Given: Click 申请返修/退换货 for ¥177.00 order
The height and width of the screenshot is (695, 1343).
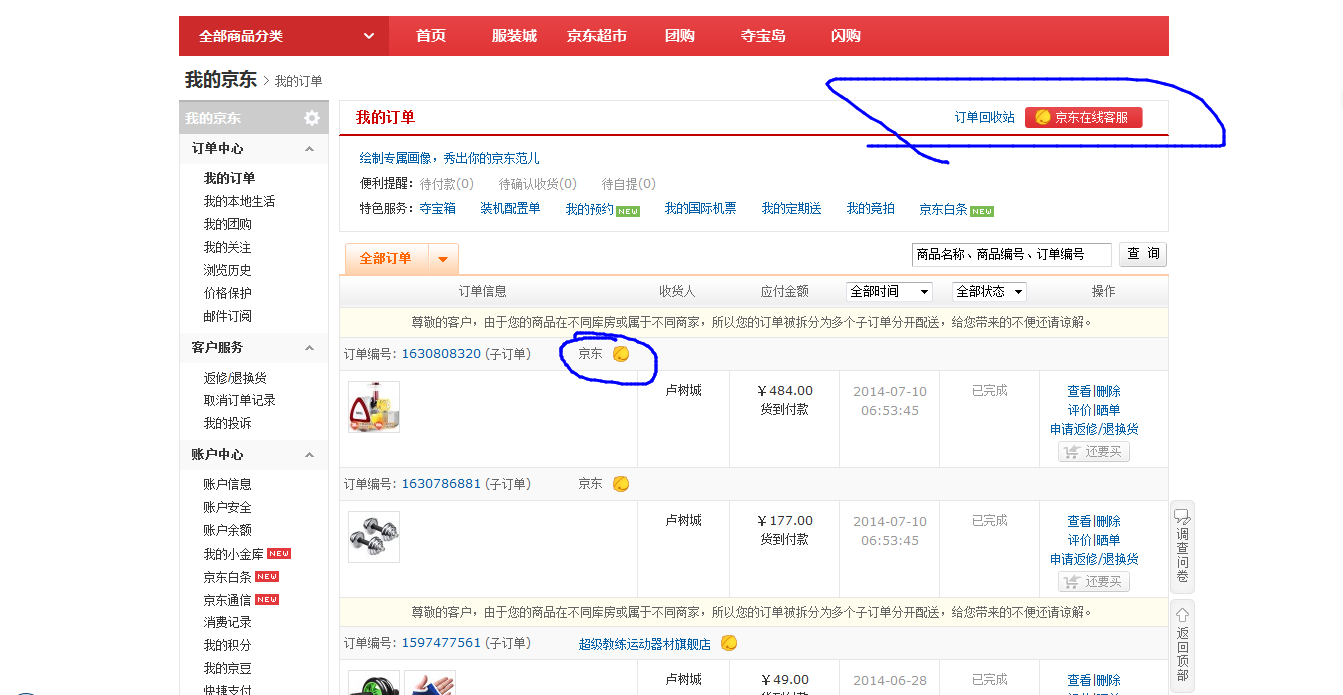Looking at the screenshot, I should click(x=1094, y=559).
